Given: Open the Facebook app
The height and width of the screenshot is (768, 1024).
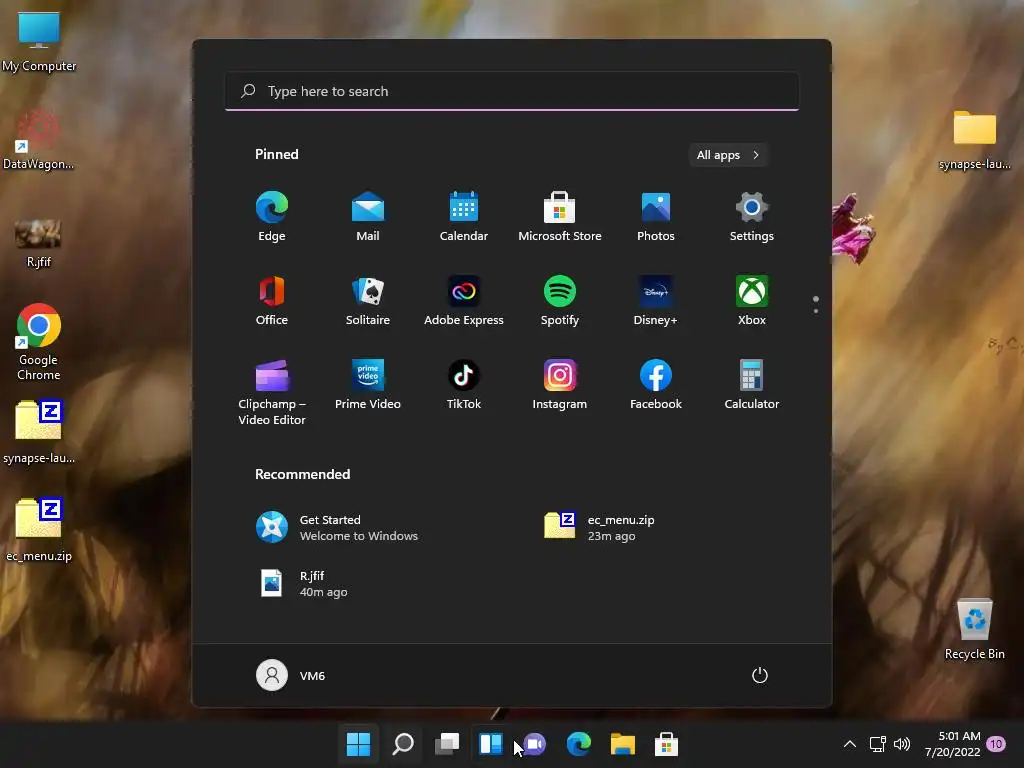Looking at the screenshot, I should point(656,385).
